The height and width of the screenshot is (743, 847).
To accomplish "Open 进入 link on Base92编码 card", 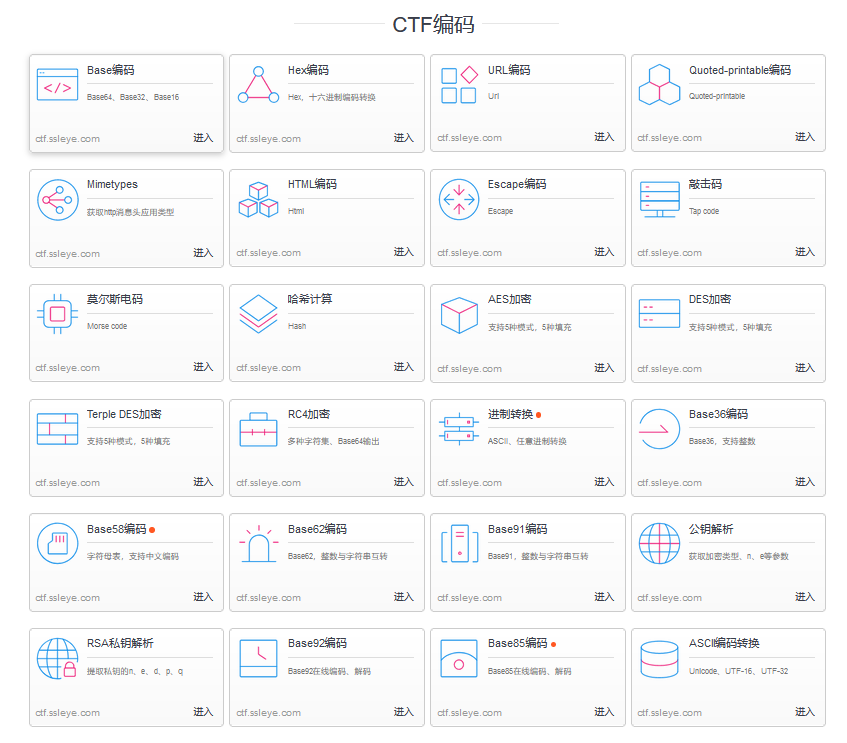I will [x=404, y=712].
